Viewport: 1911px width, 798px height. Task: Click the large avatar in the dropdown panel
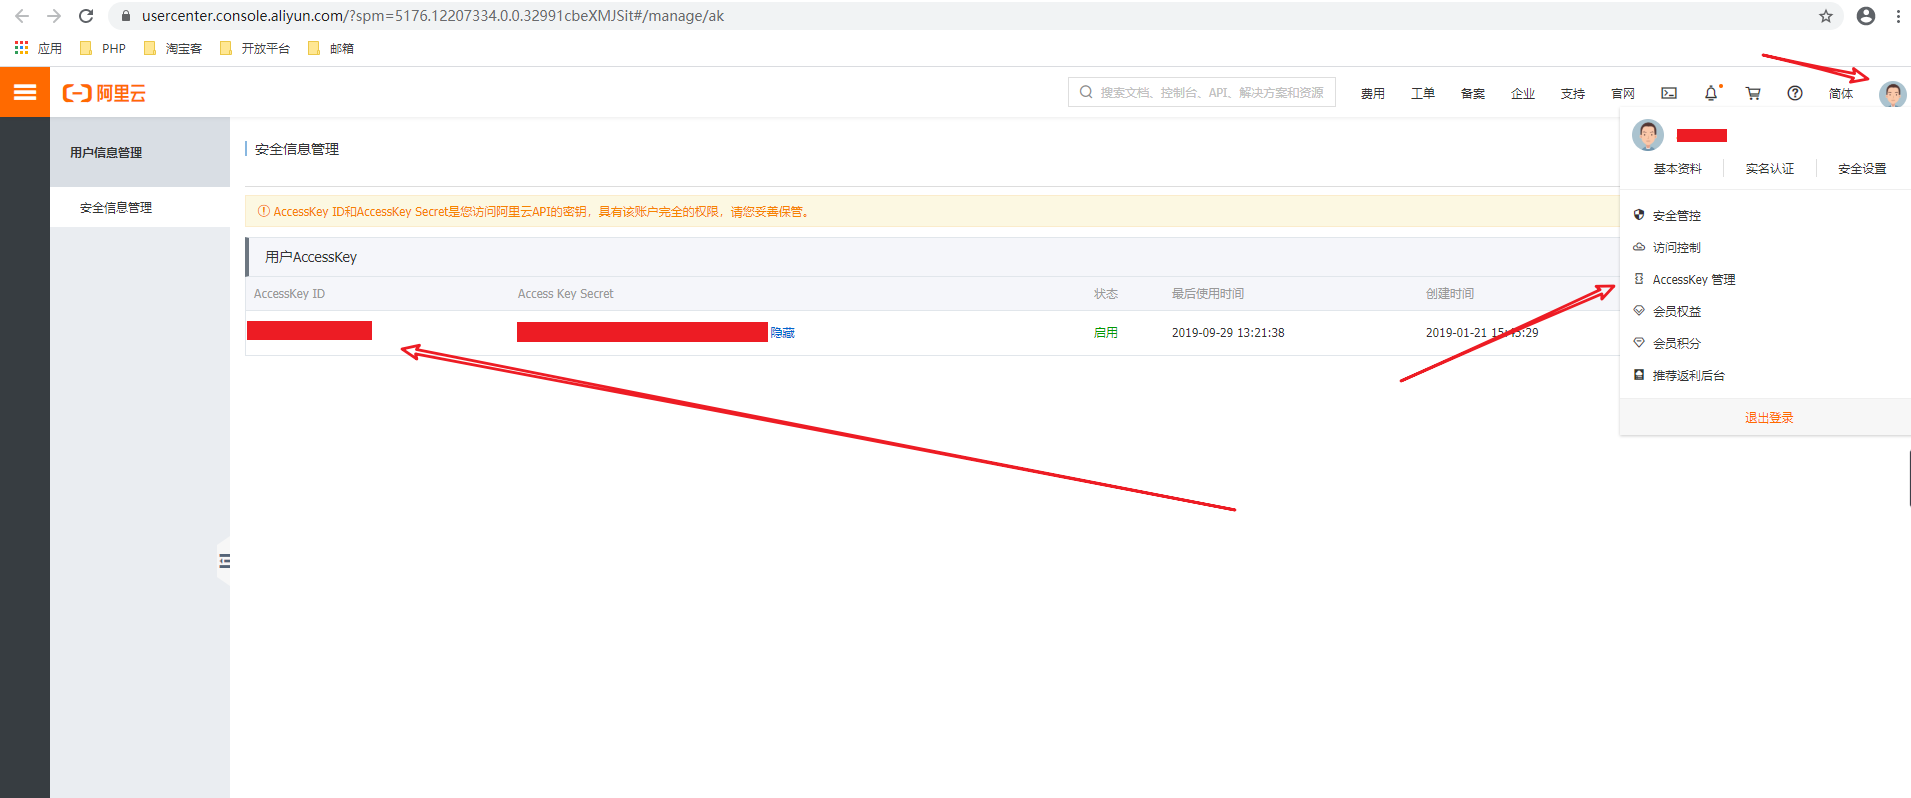pos(1648,134)
